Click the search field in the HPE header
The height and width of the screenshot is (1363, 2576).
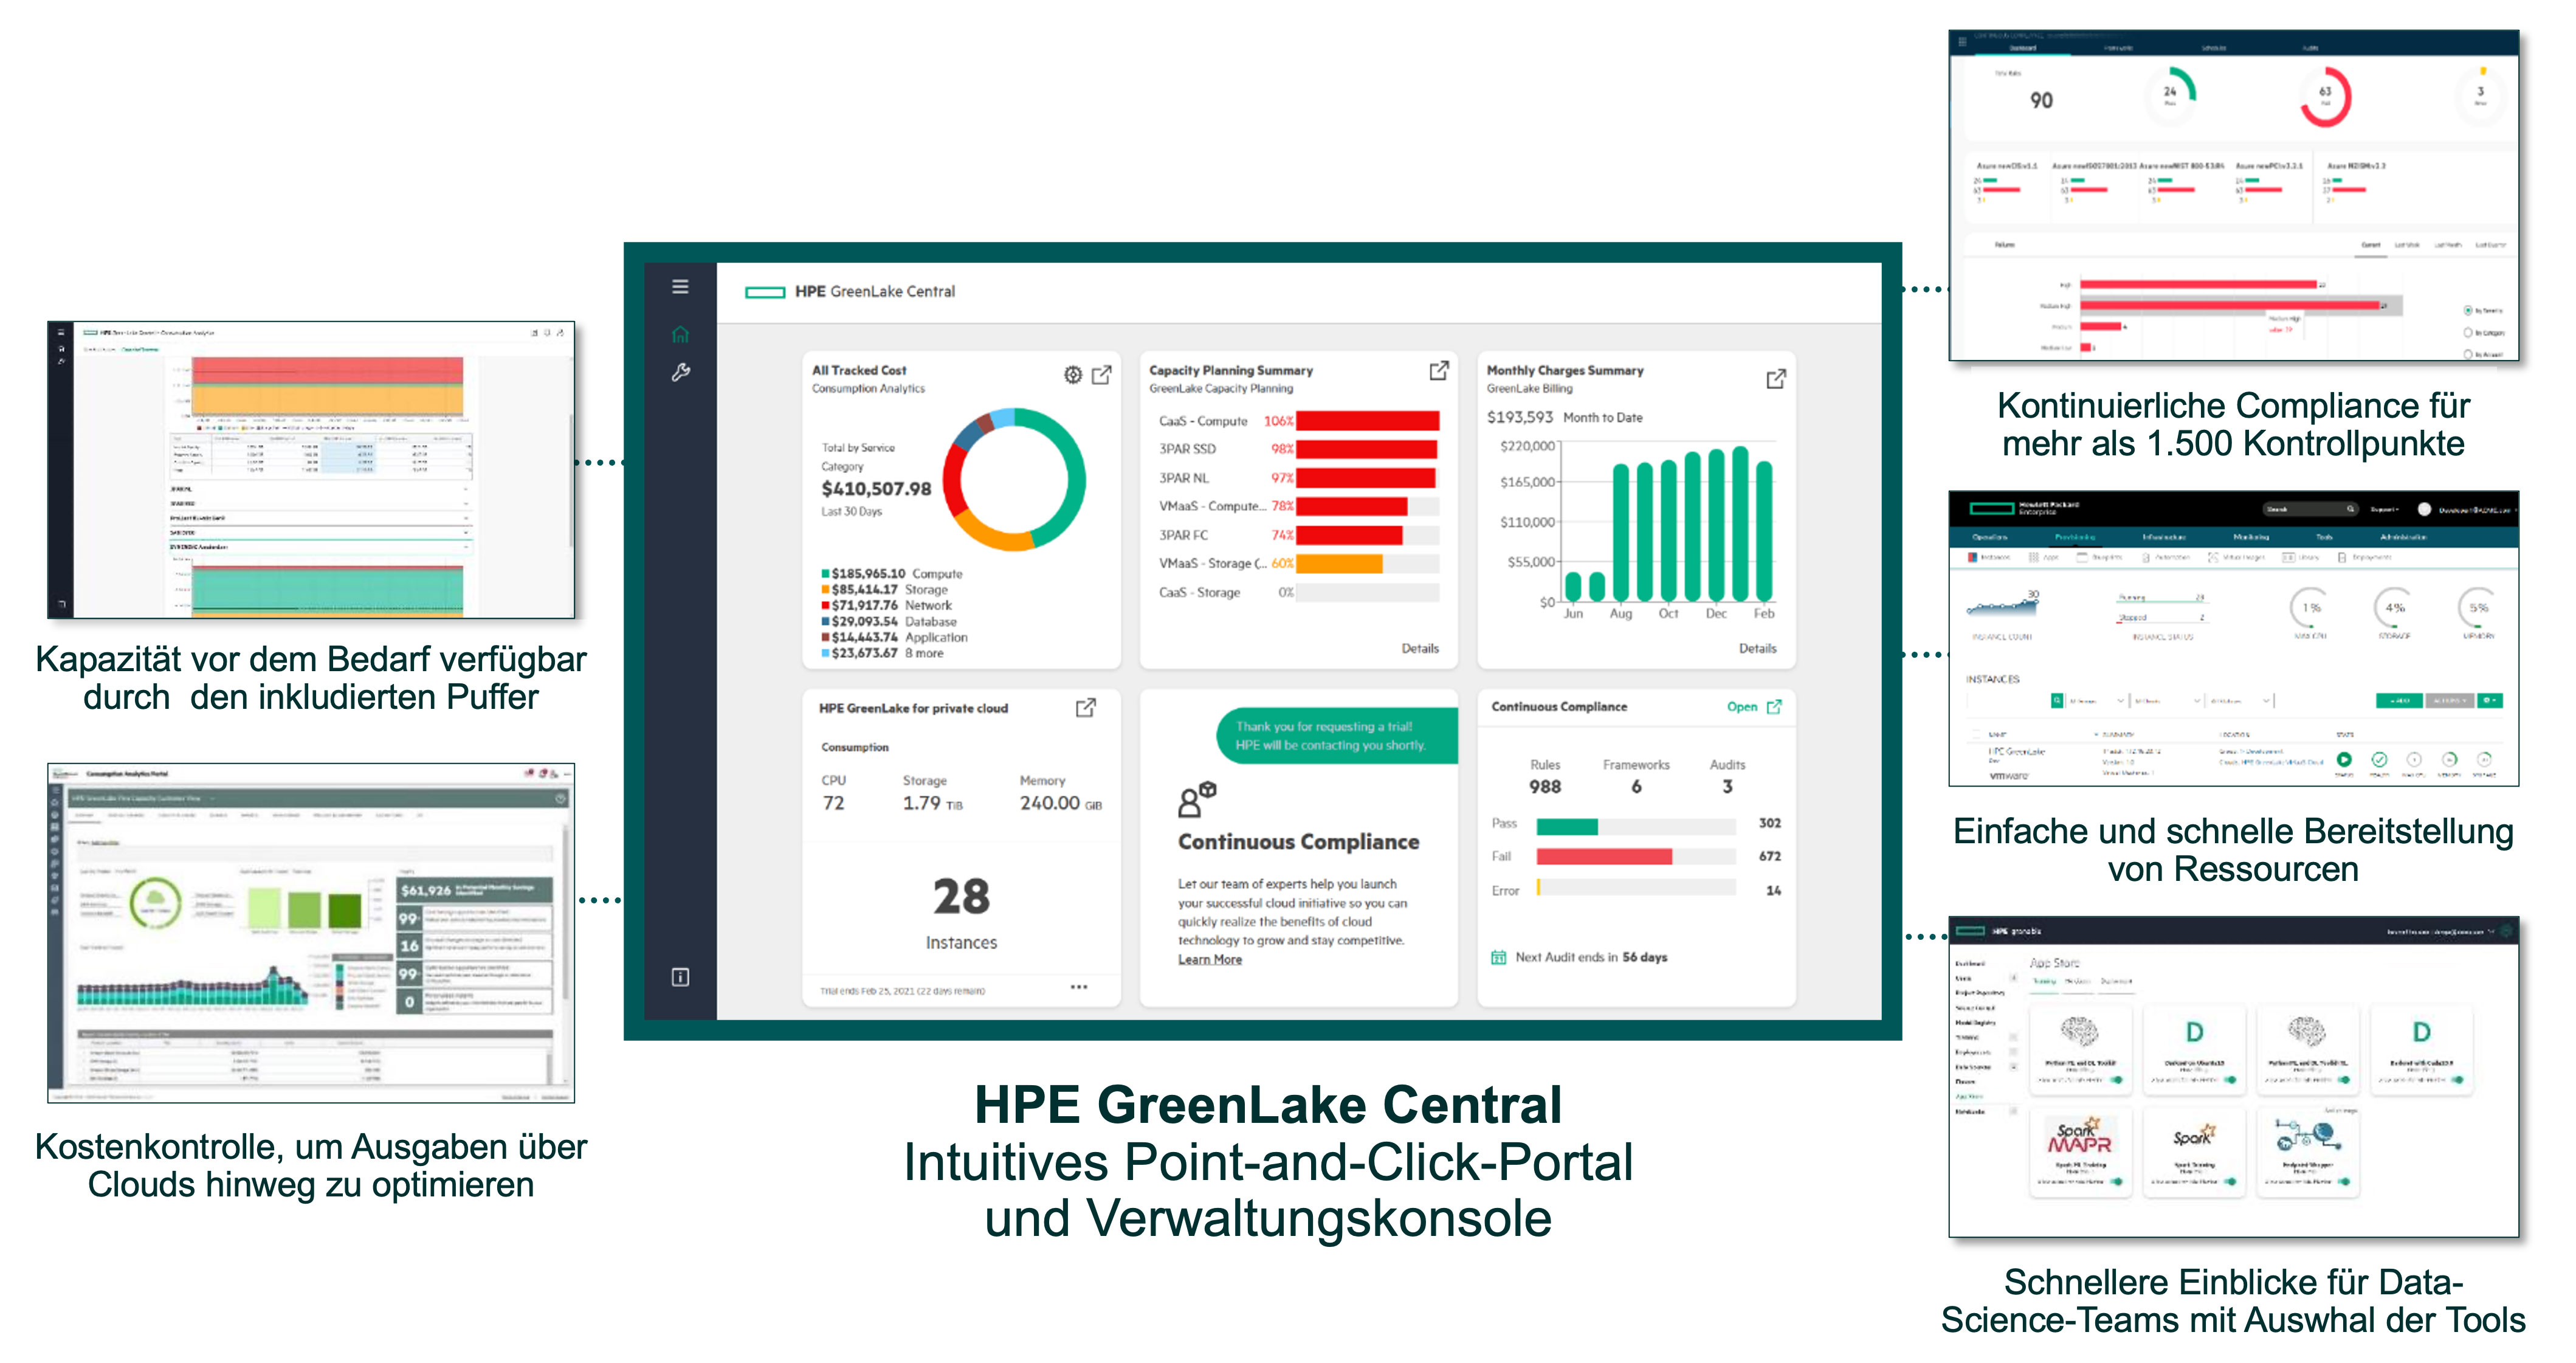click(x=2312, y=509)
